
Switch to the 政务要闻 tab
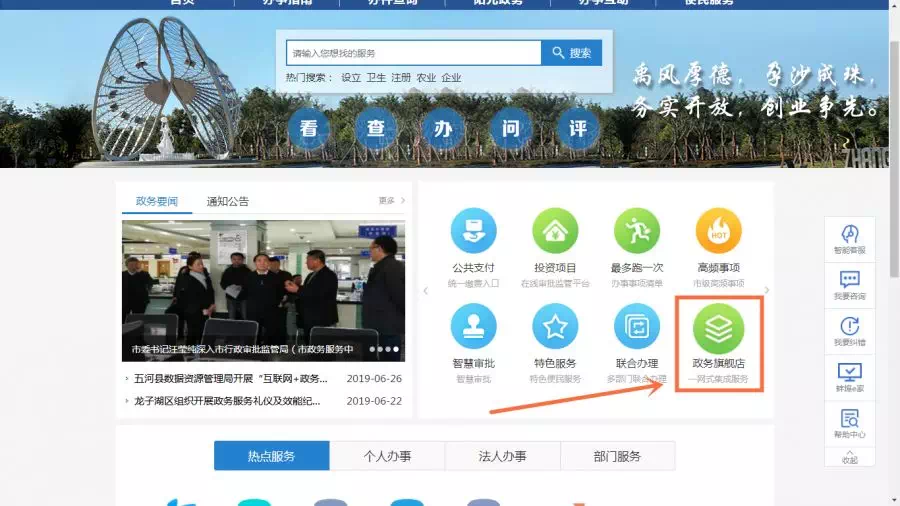[157, 201]
